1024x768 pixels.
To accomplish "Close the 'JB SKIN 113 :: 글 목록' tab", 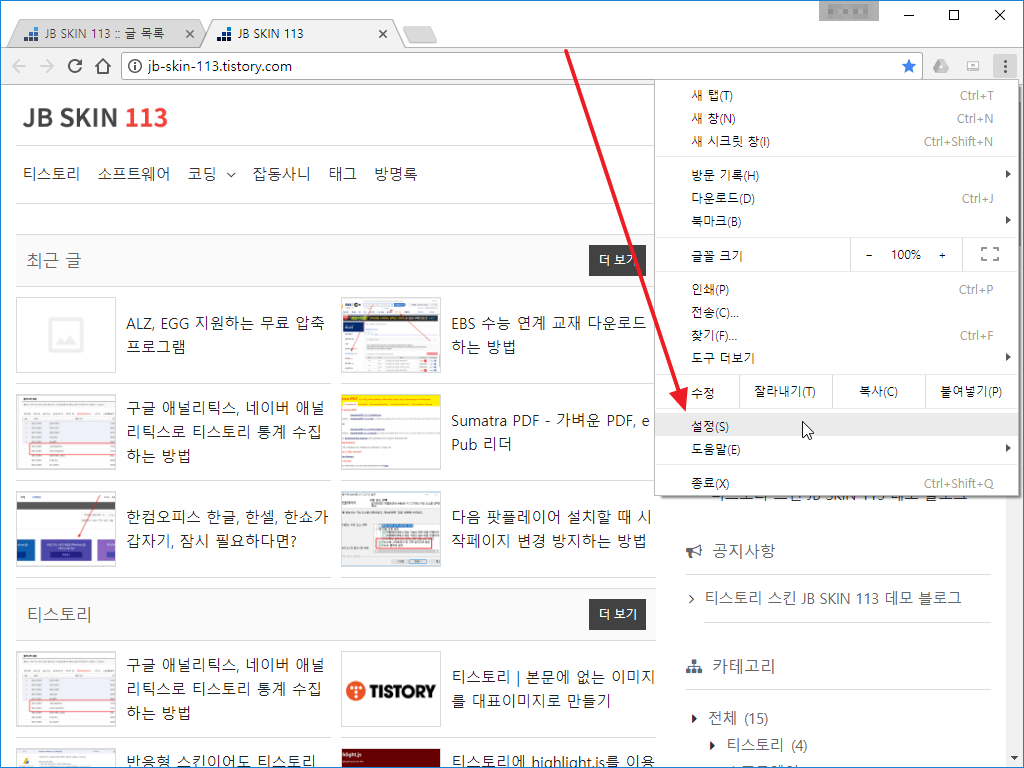I will pos(189,34).
